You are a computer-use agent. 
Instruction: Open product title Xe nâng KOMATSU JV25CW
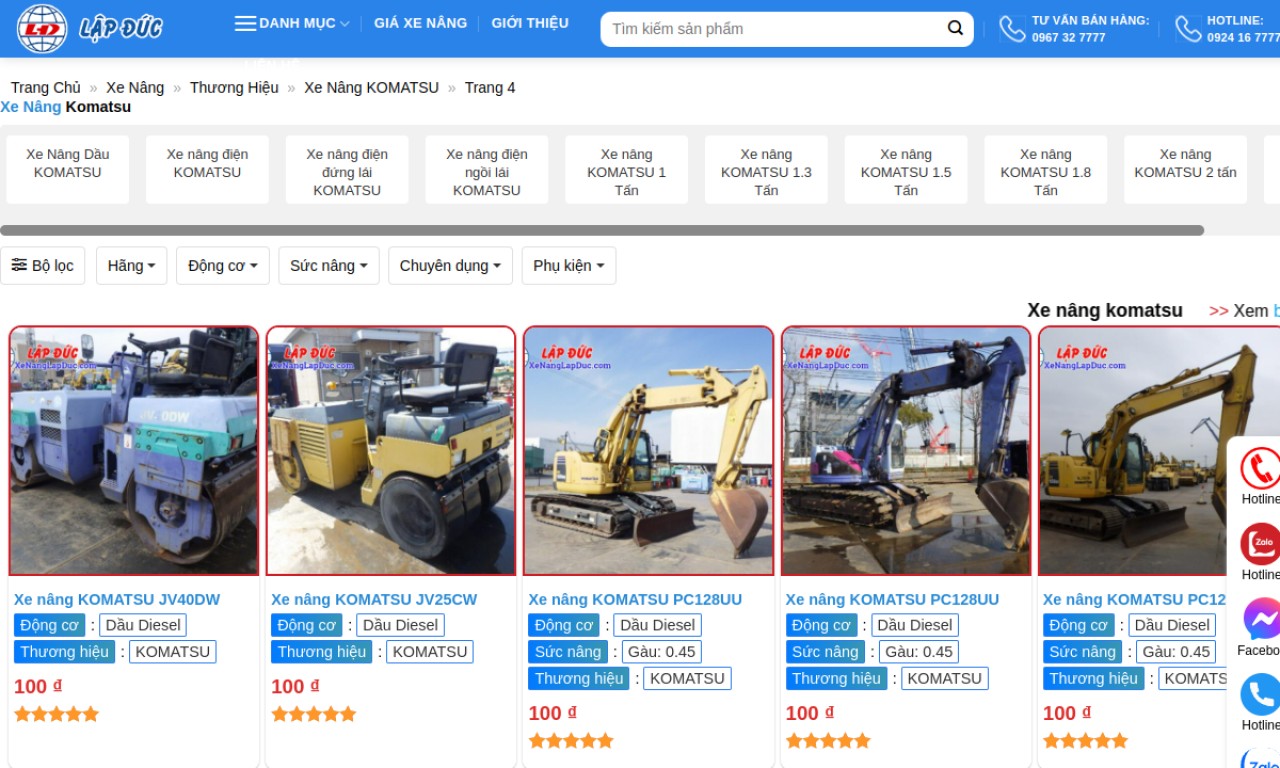point(374,599)
